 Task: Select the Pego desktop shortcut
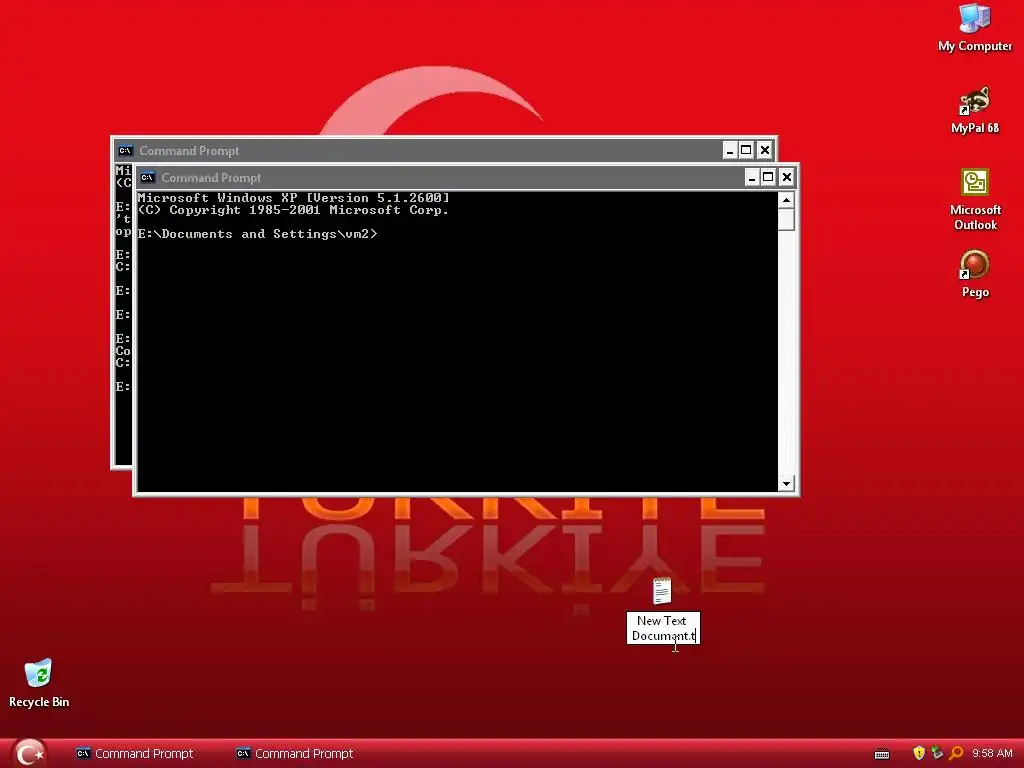point(974,274)
